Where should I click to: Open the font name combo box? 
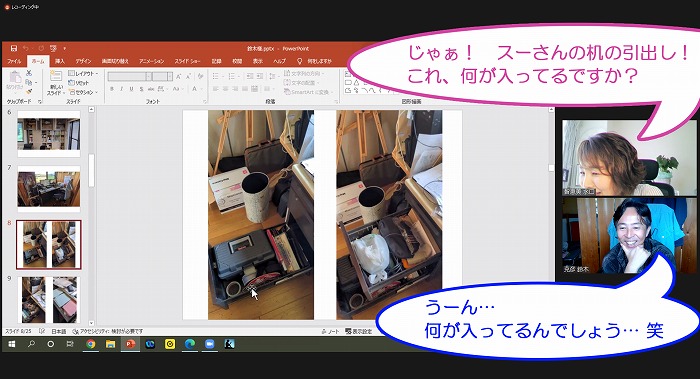coord(129,76)
